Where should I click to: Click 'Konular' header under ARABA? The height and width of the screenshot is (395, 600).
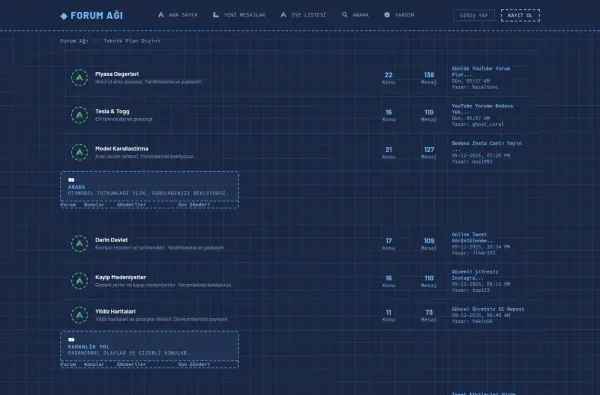click(x=94, y=205)
